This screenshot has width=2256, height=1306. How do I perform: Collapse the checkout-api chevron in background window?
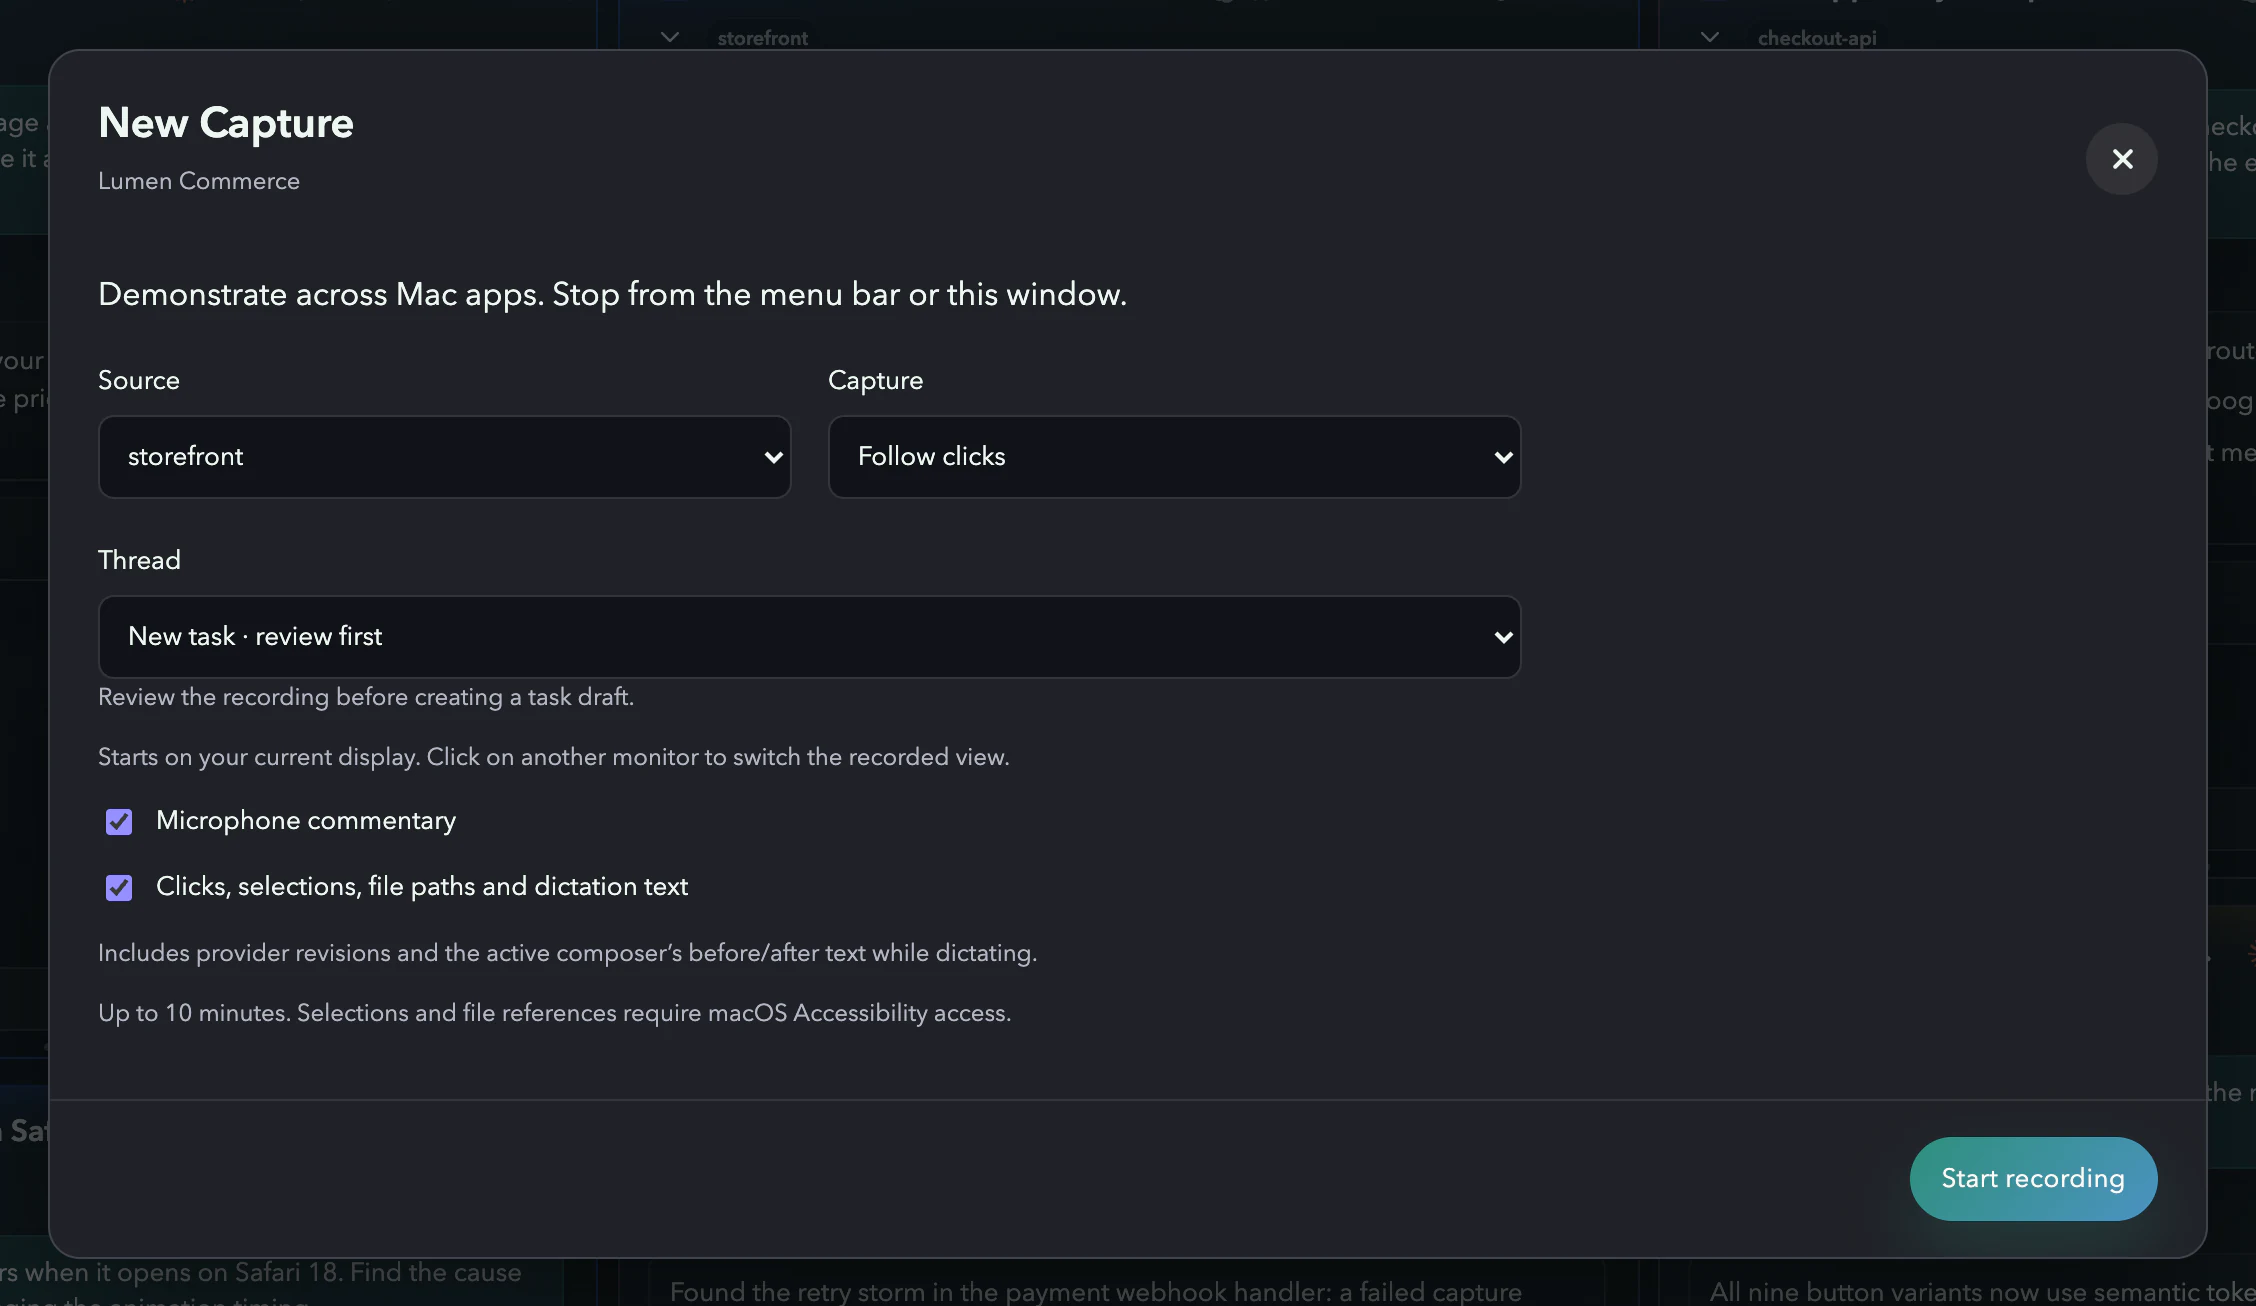1710,37
